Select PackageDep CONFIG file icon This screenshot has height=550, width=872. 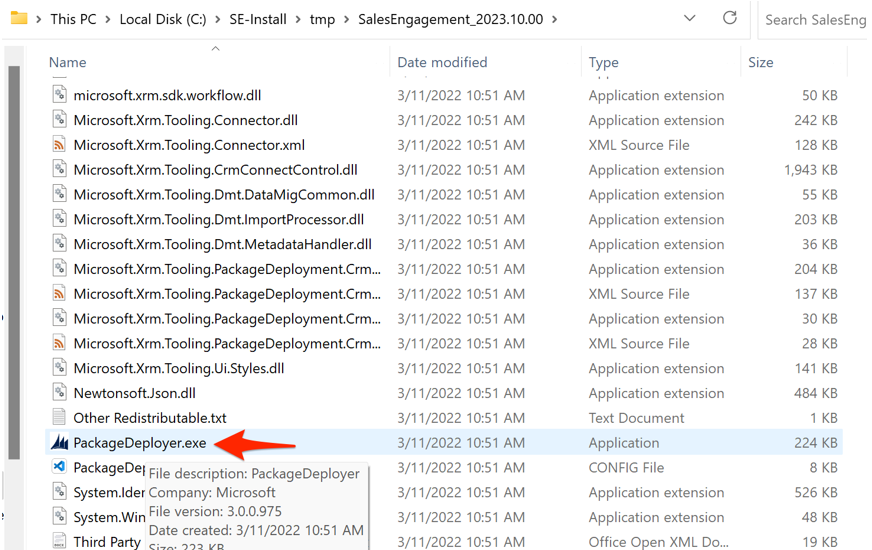[59, 467]
